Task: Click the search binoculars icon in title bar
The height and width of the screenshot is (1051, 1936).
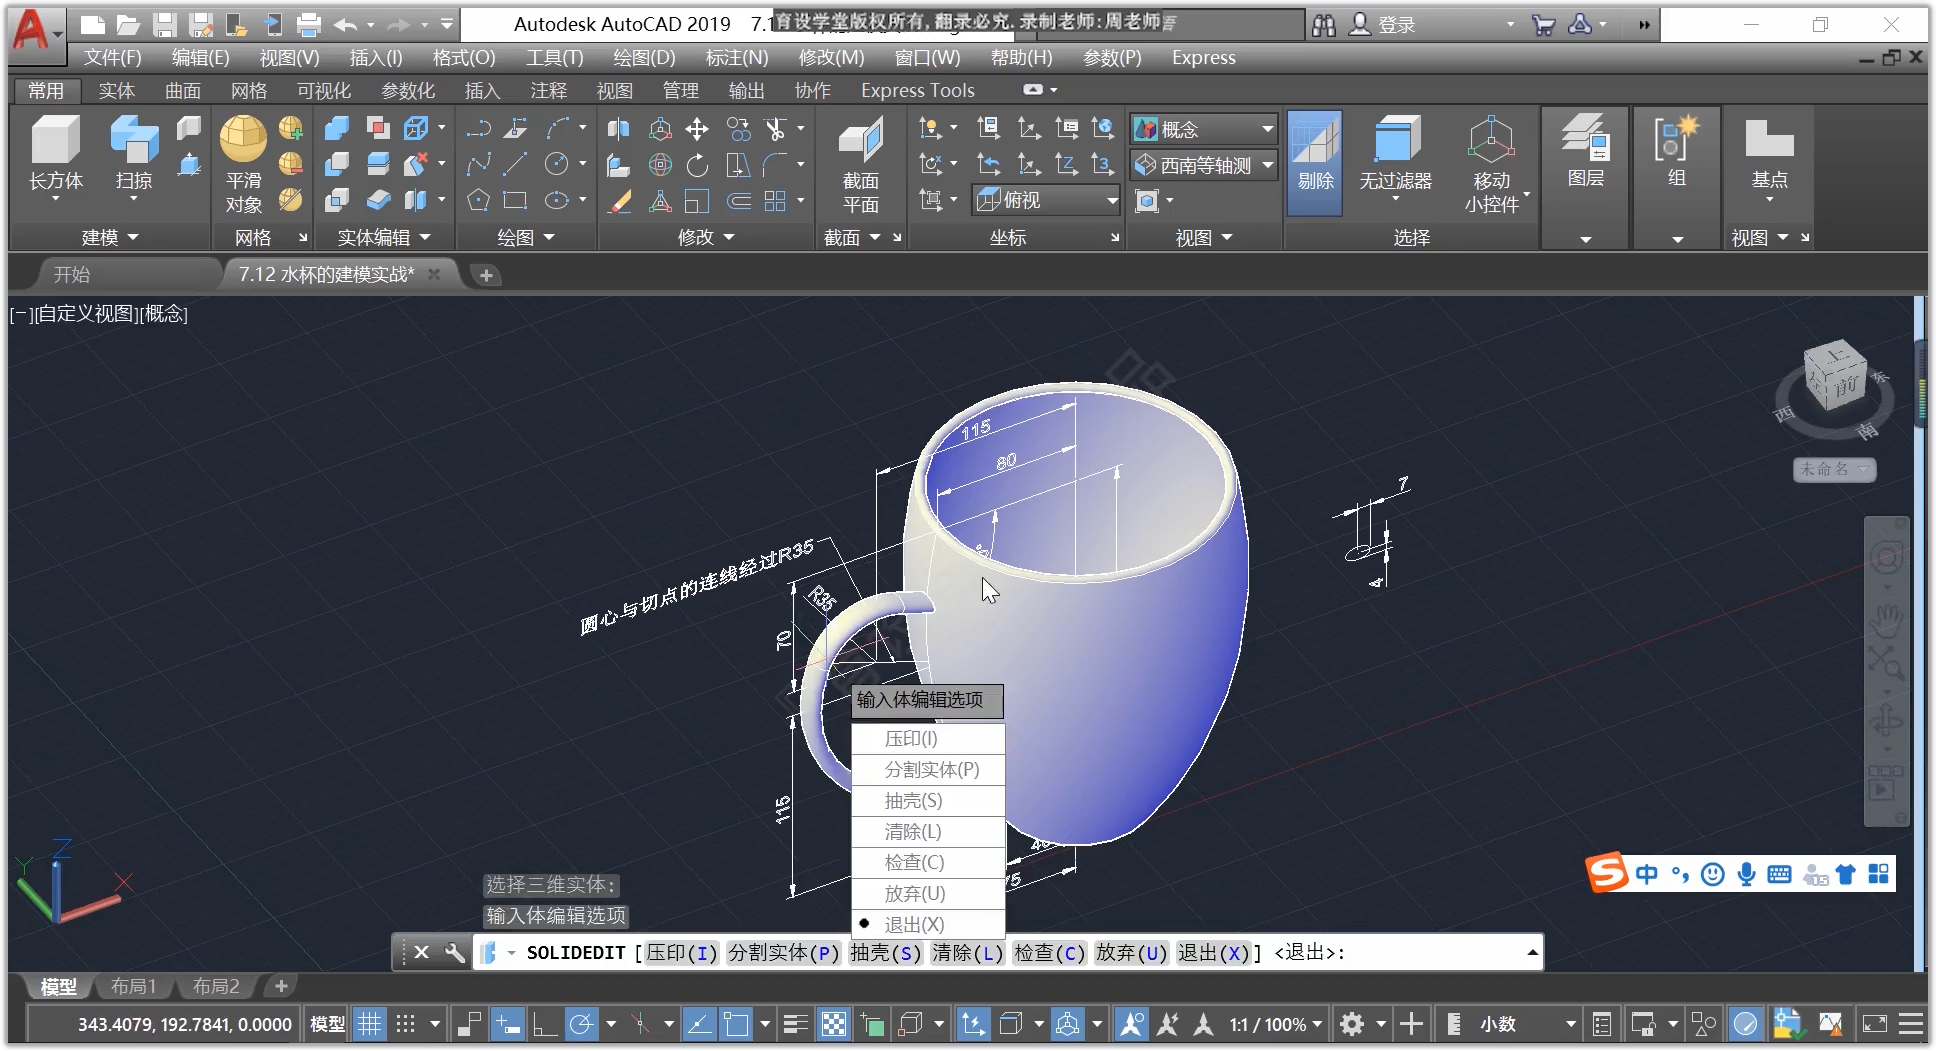Action: pyautogui.click(x=1323, y=25)
